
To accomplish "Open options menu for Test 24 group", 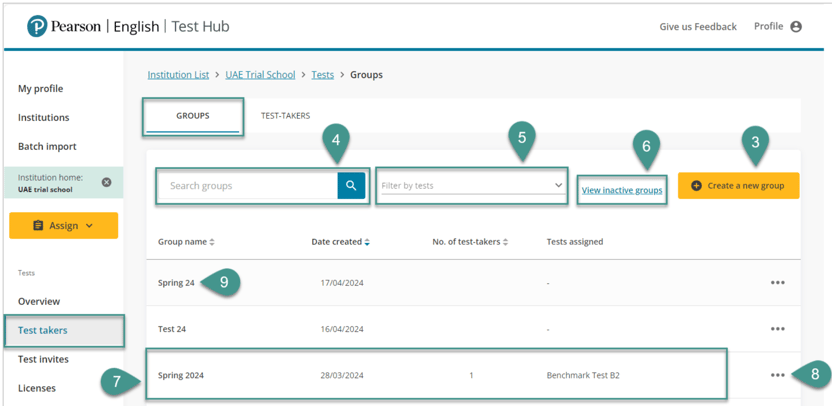I will click(x=777, y=329).
